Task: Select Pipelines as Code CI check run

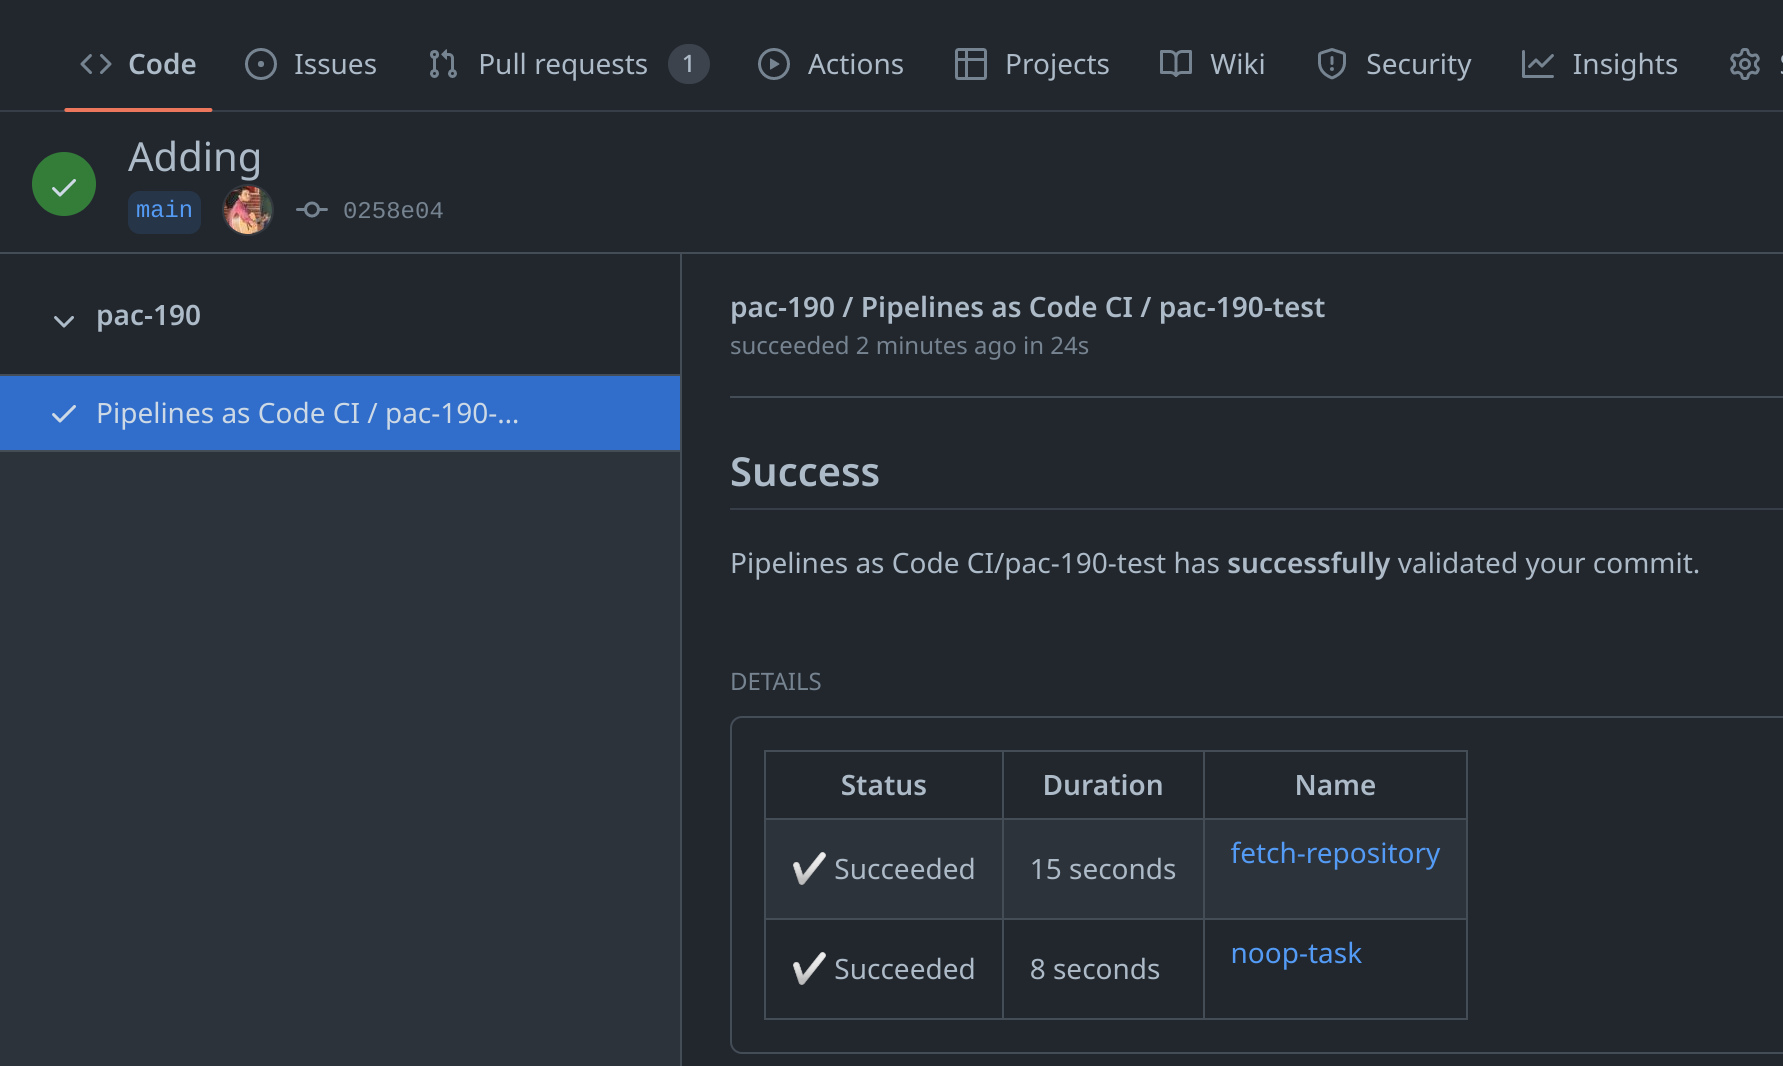Action: pos(307,413)
